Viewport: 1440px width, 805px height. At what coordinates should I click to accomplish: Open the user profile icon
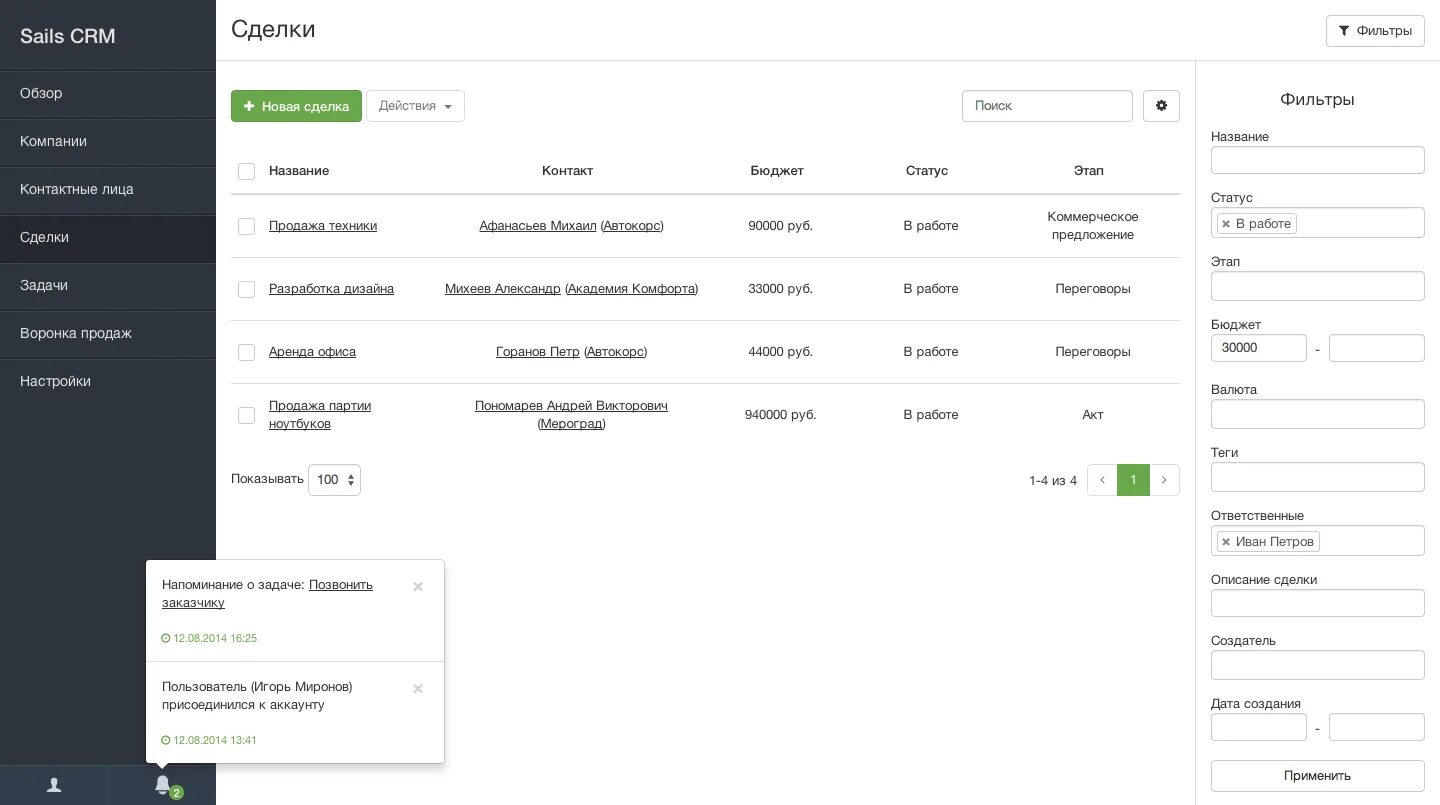[54, 785]
